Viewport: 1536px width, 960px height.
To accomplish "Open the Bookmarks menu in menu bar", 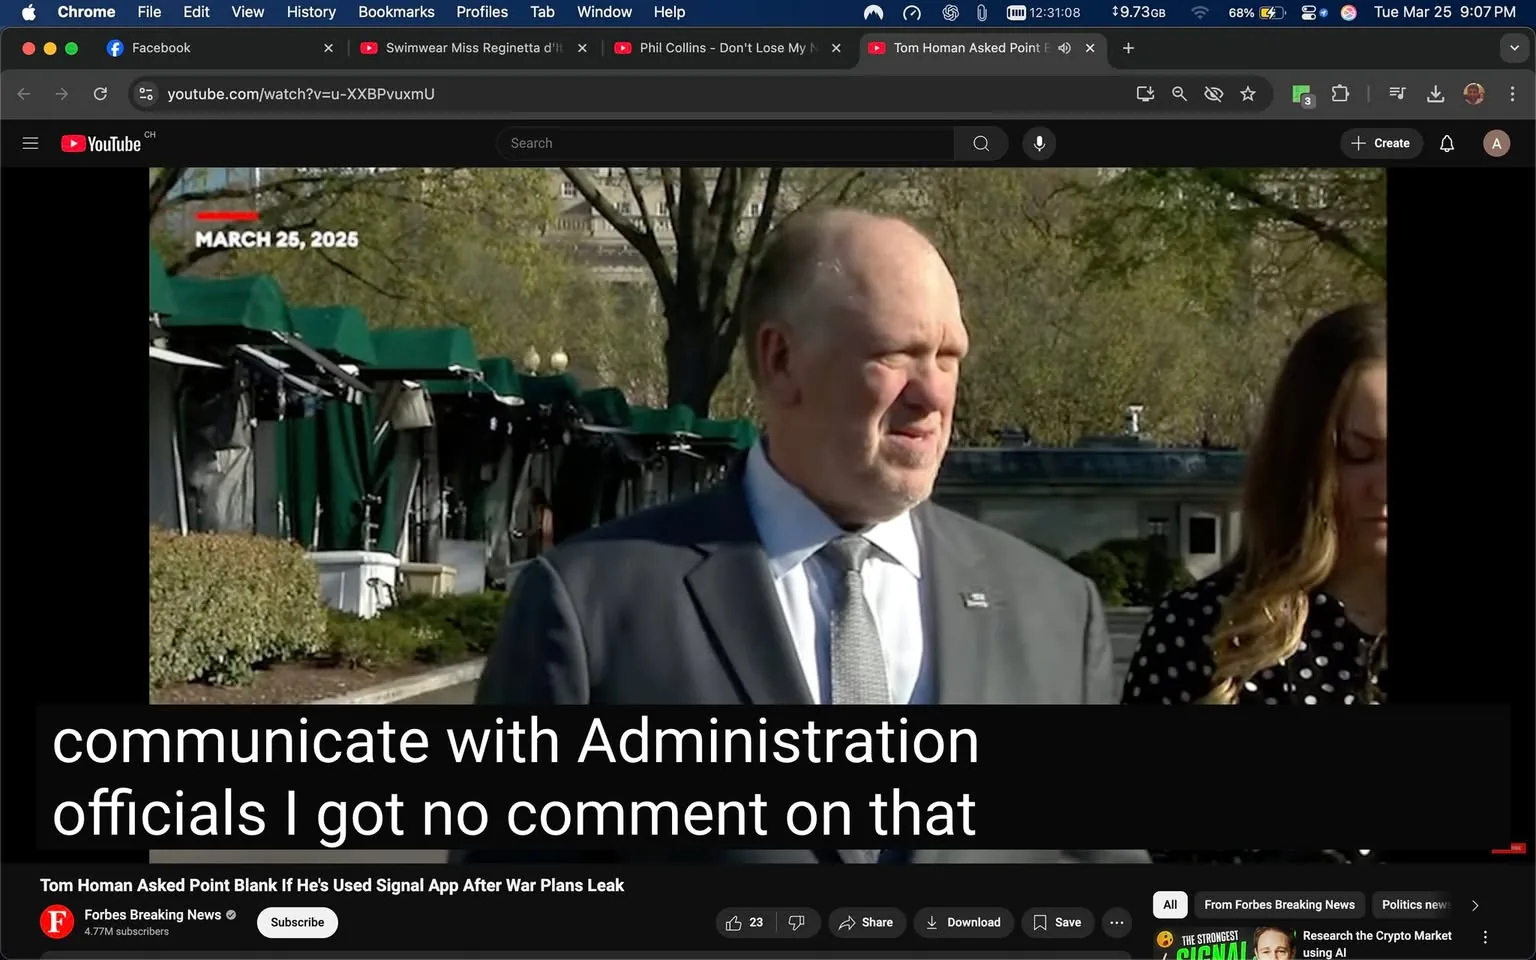I will (396, 12).
